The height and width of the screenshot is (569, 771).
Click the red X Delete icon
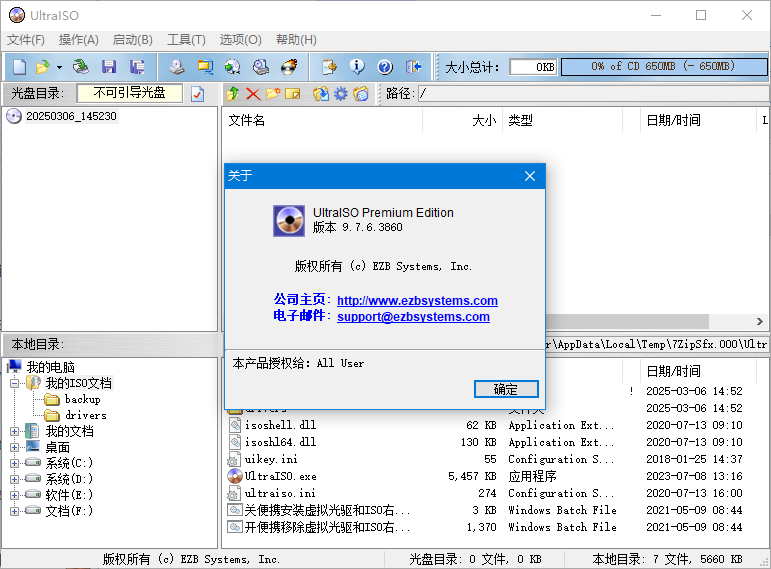pyautogui.click(x=253, y=93)
